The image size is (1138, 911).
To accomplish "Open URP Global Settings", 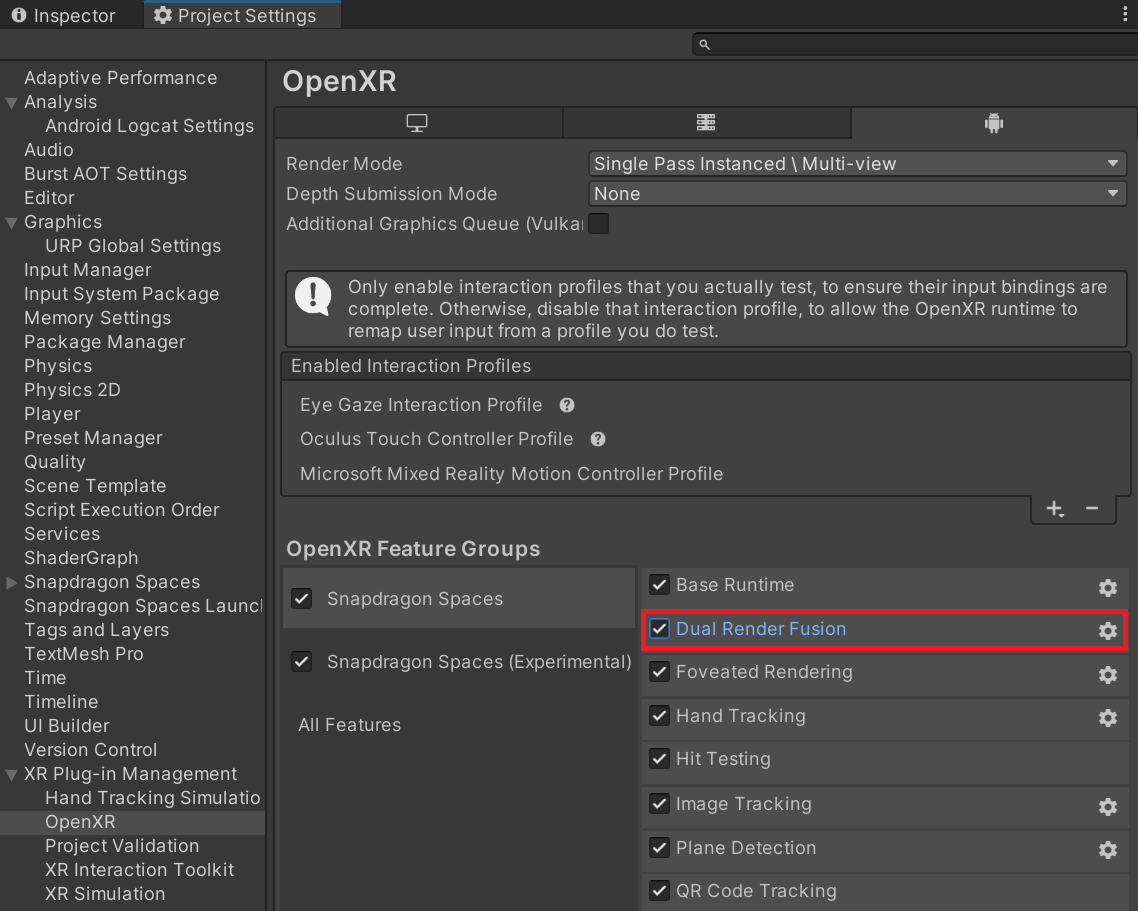I will [133, 245].
